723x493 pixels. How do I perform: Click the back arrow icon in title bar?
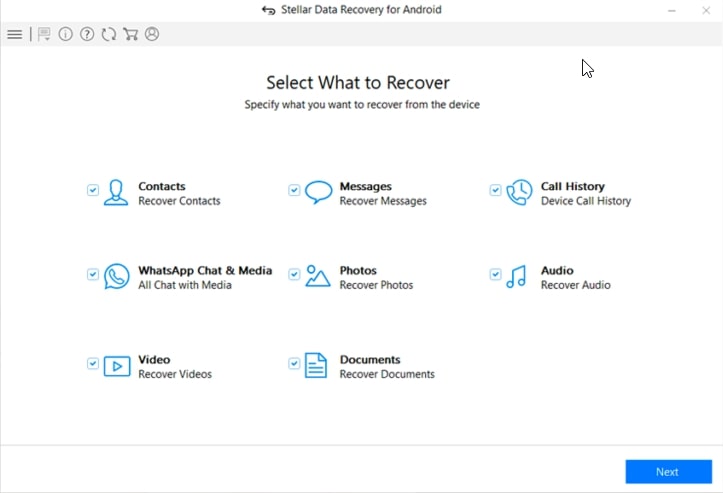point(268,10)
